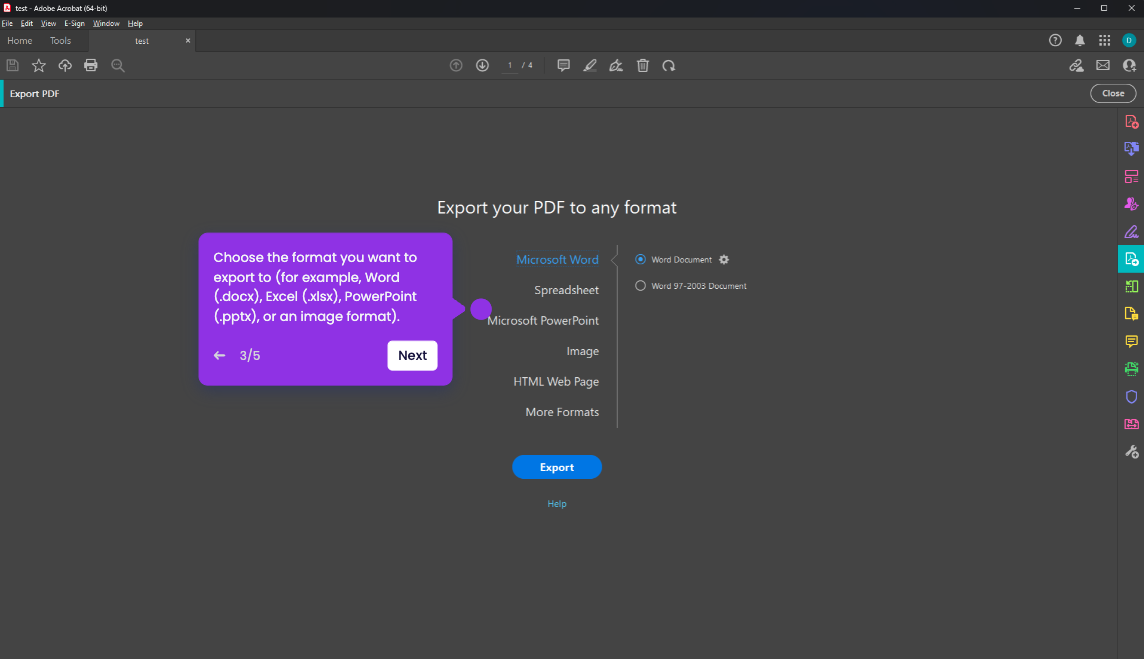This screenshot has width=1144, height=659.
Task: Select Microsoft Word export format
Action: pos(557,259)
